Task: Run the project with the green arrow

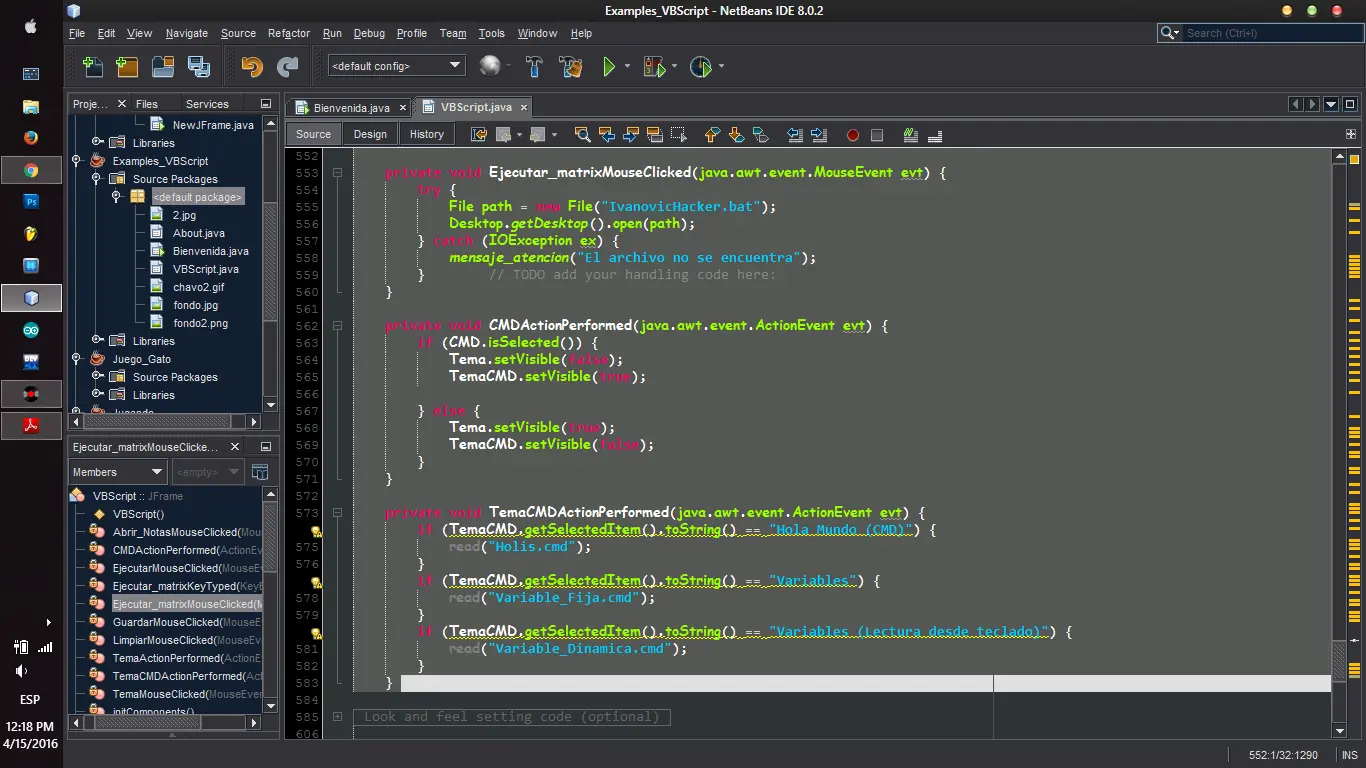Action: (x=609, y=67)
